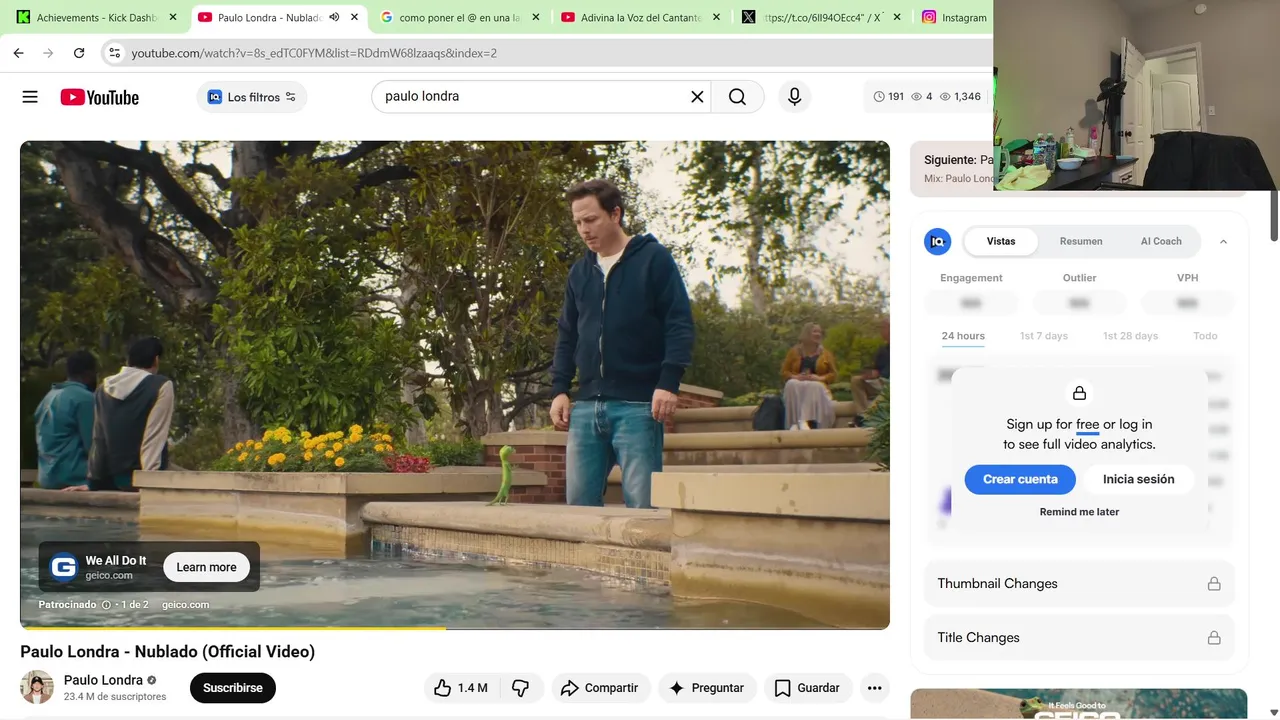Screen dimensions: 1280x720
Task: Close the Paulo Londra YouTube tab
Action: 354,17
